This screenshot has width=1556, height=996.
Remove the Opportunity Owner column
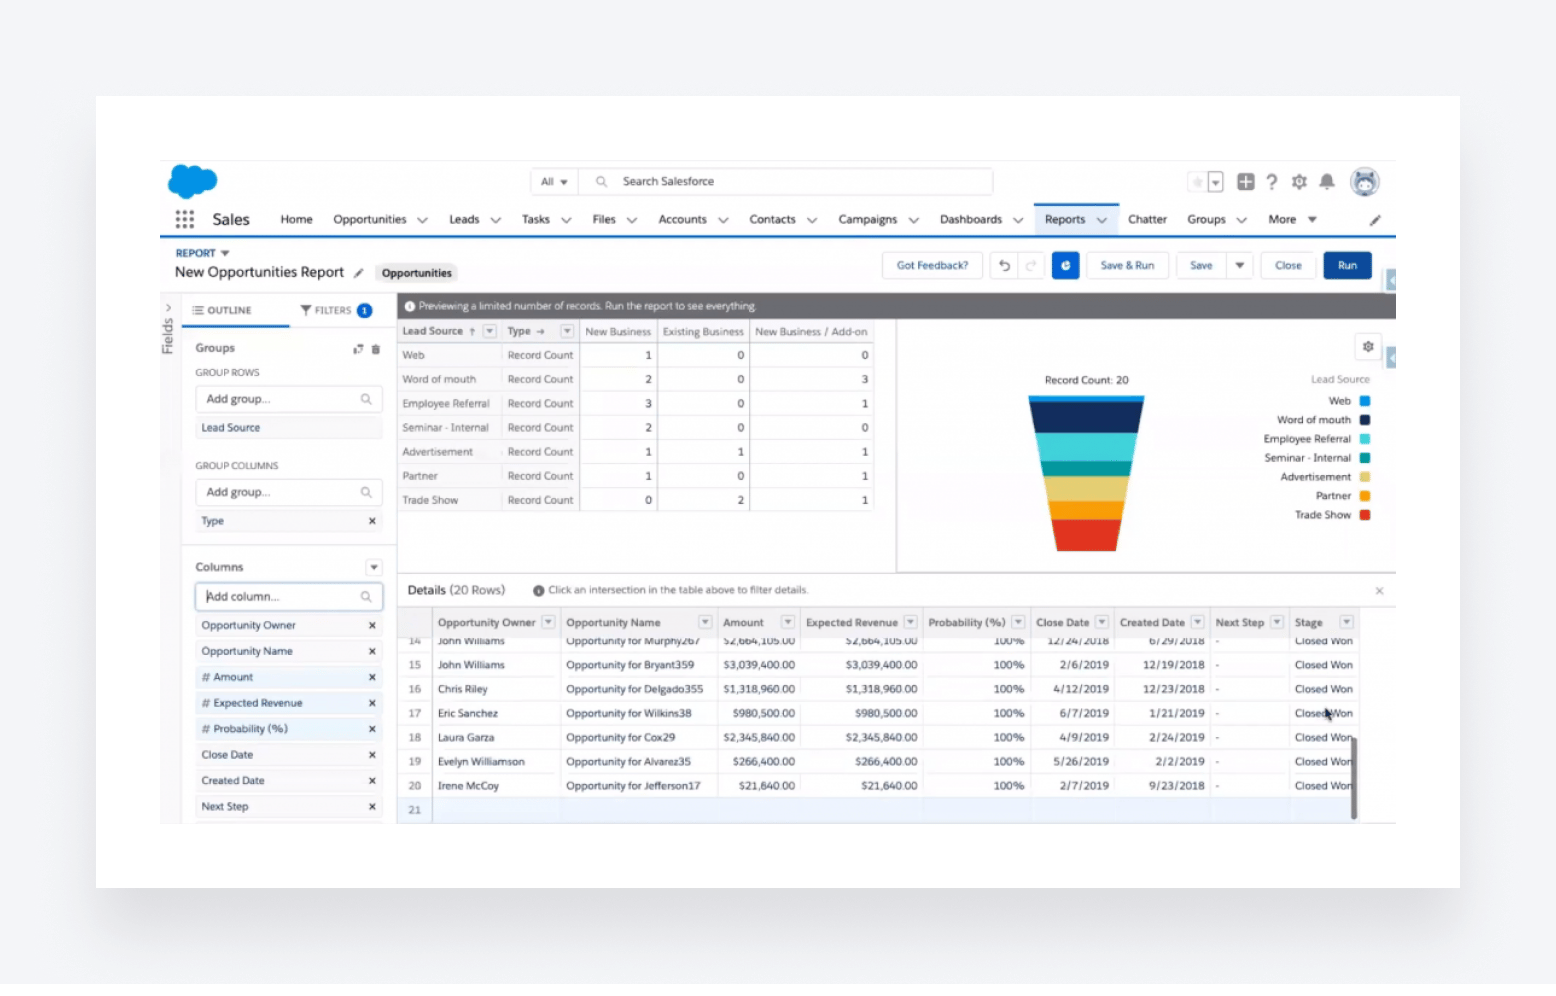click(372, 626)
